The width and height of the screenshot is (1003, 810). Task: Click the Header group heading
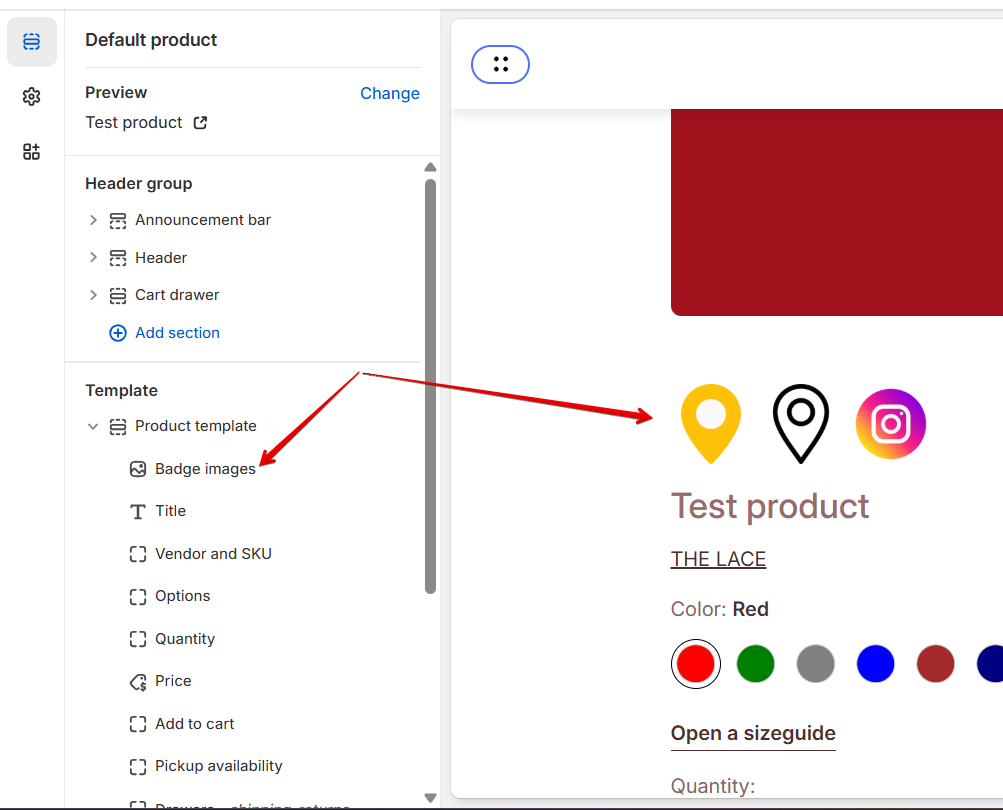(139, 184)
